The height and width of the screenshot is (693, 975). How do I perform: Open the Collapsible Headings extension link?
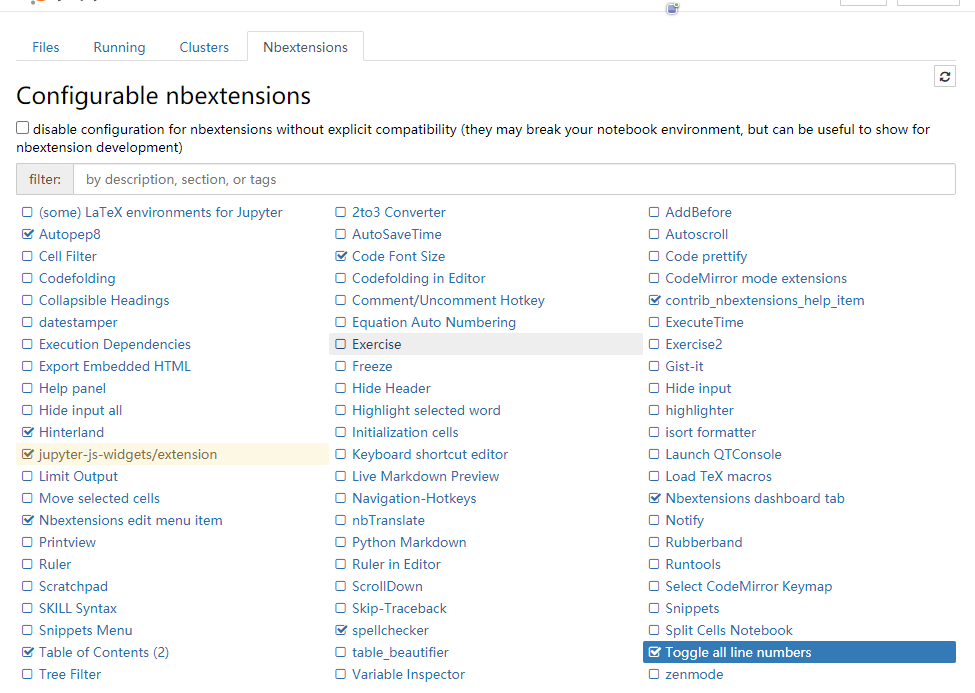coord(104,301)
